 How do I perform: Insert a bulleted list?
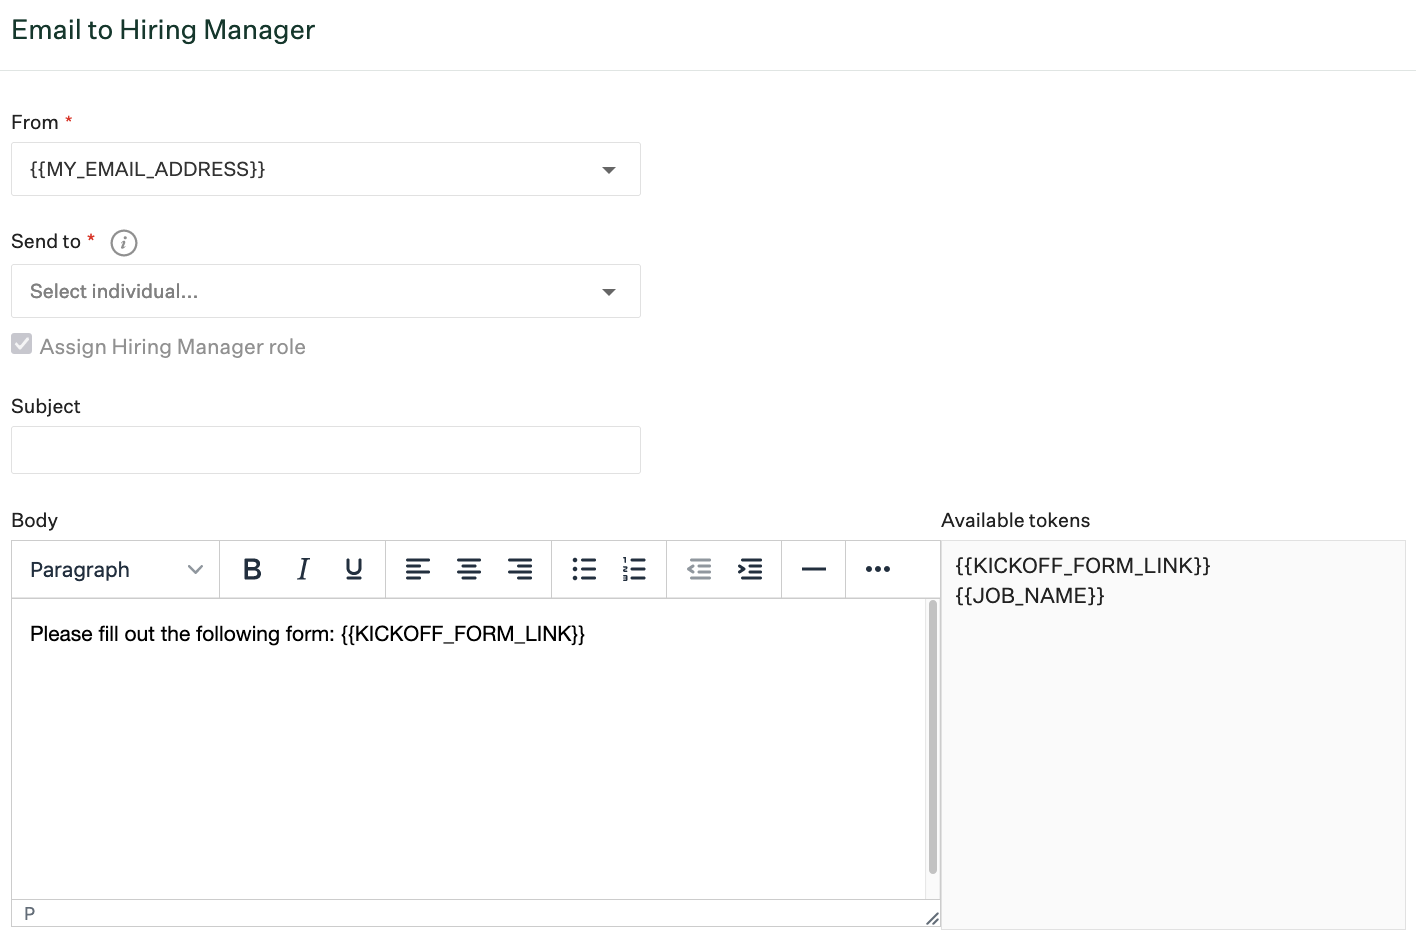(584, 569)
